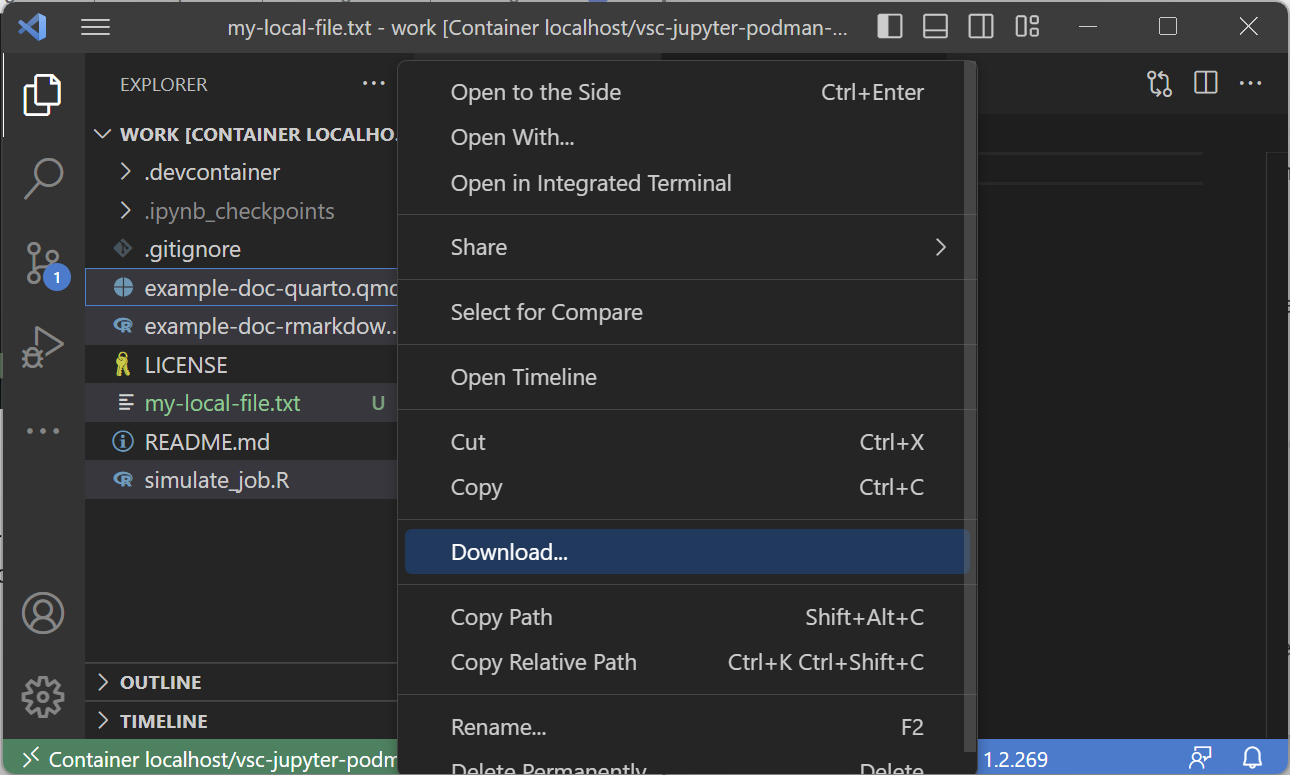Expand the TIMELINE section
Screen dimensions: 1290x775
(163, 721)
